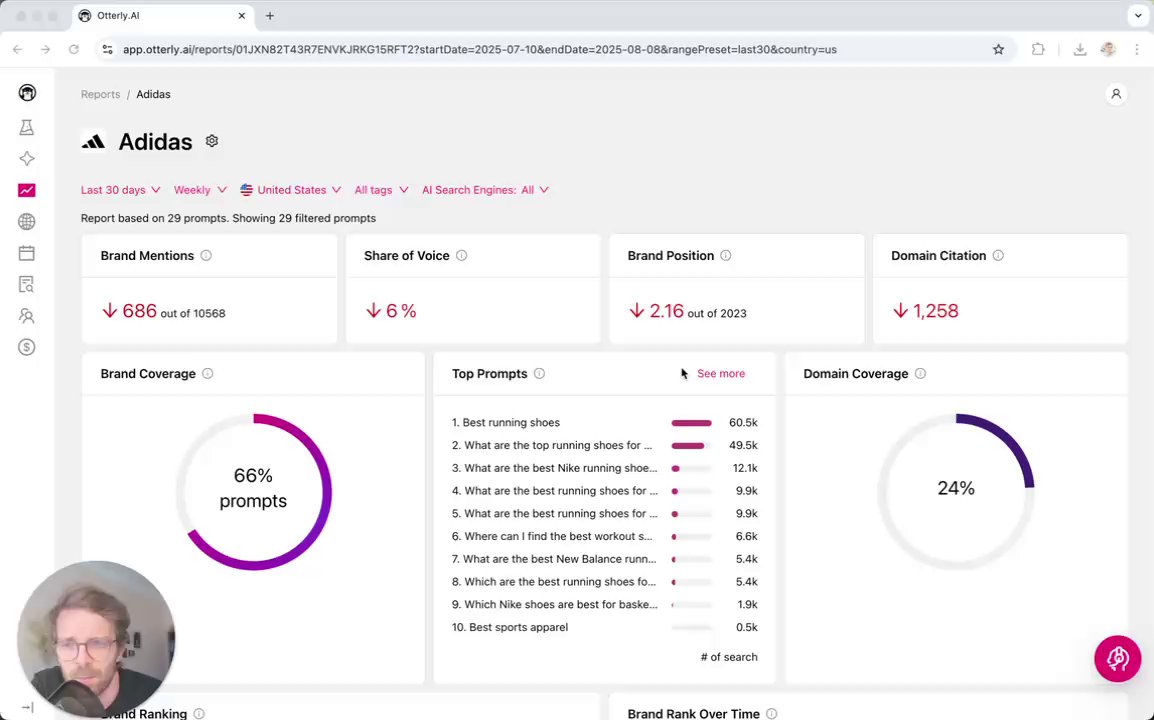Screen dimensions: 1154x720
Task: Select the Otterly.AI browser tab
Action: 160,16
